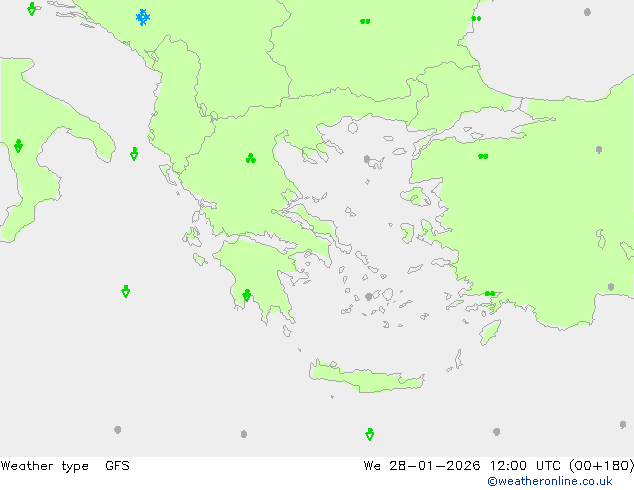Click the "(00+180)" forecast offset text

602,466
